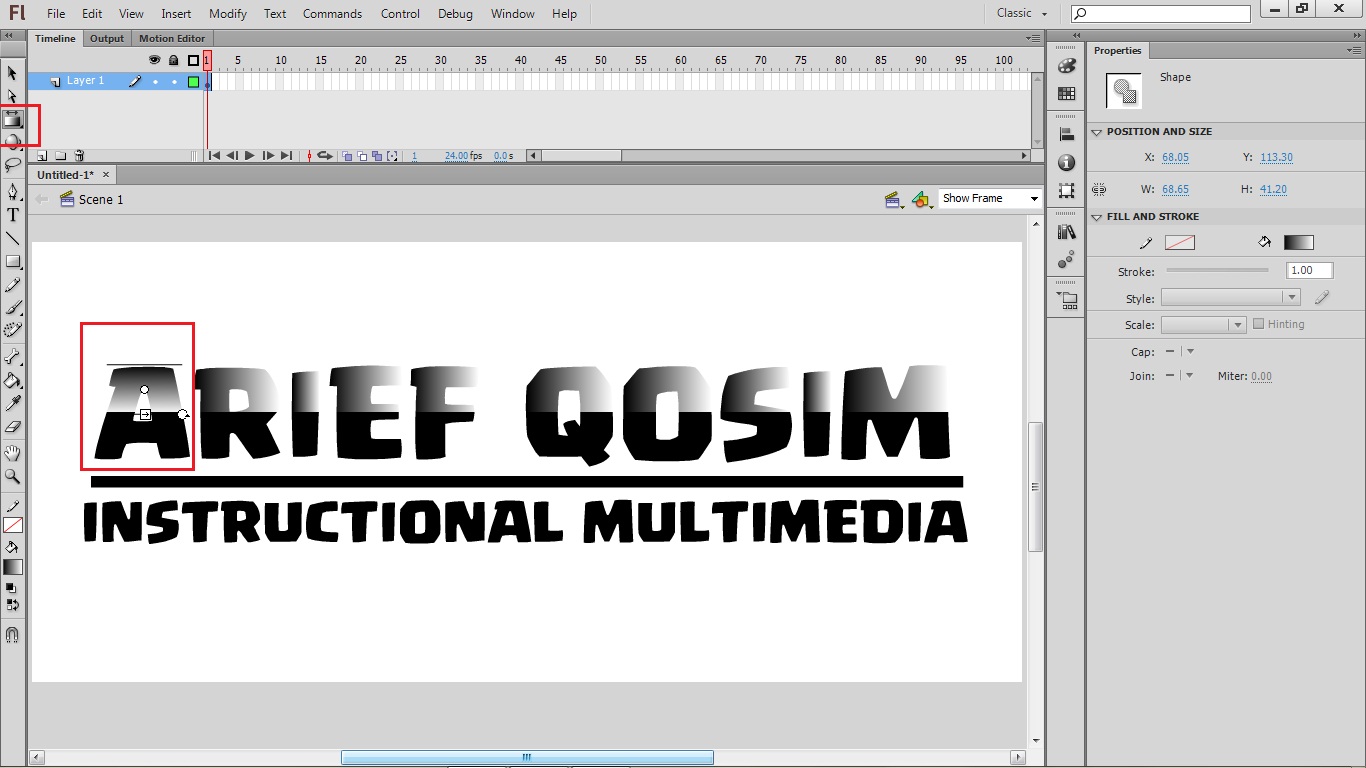Switch to the Motion Editor tab

point(172,39)
